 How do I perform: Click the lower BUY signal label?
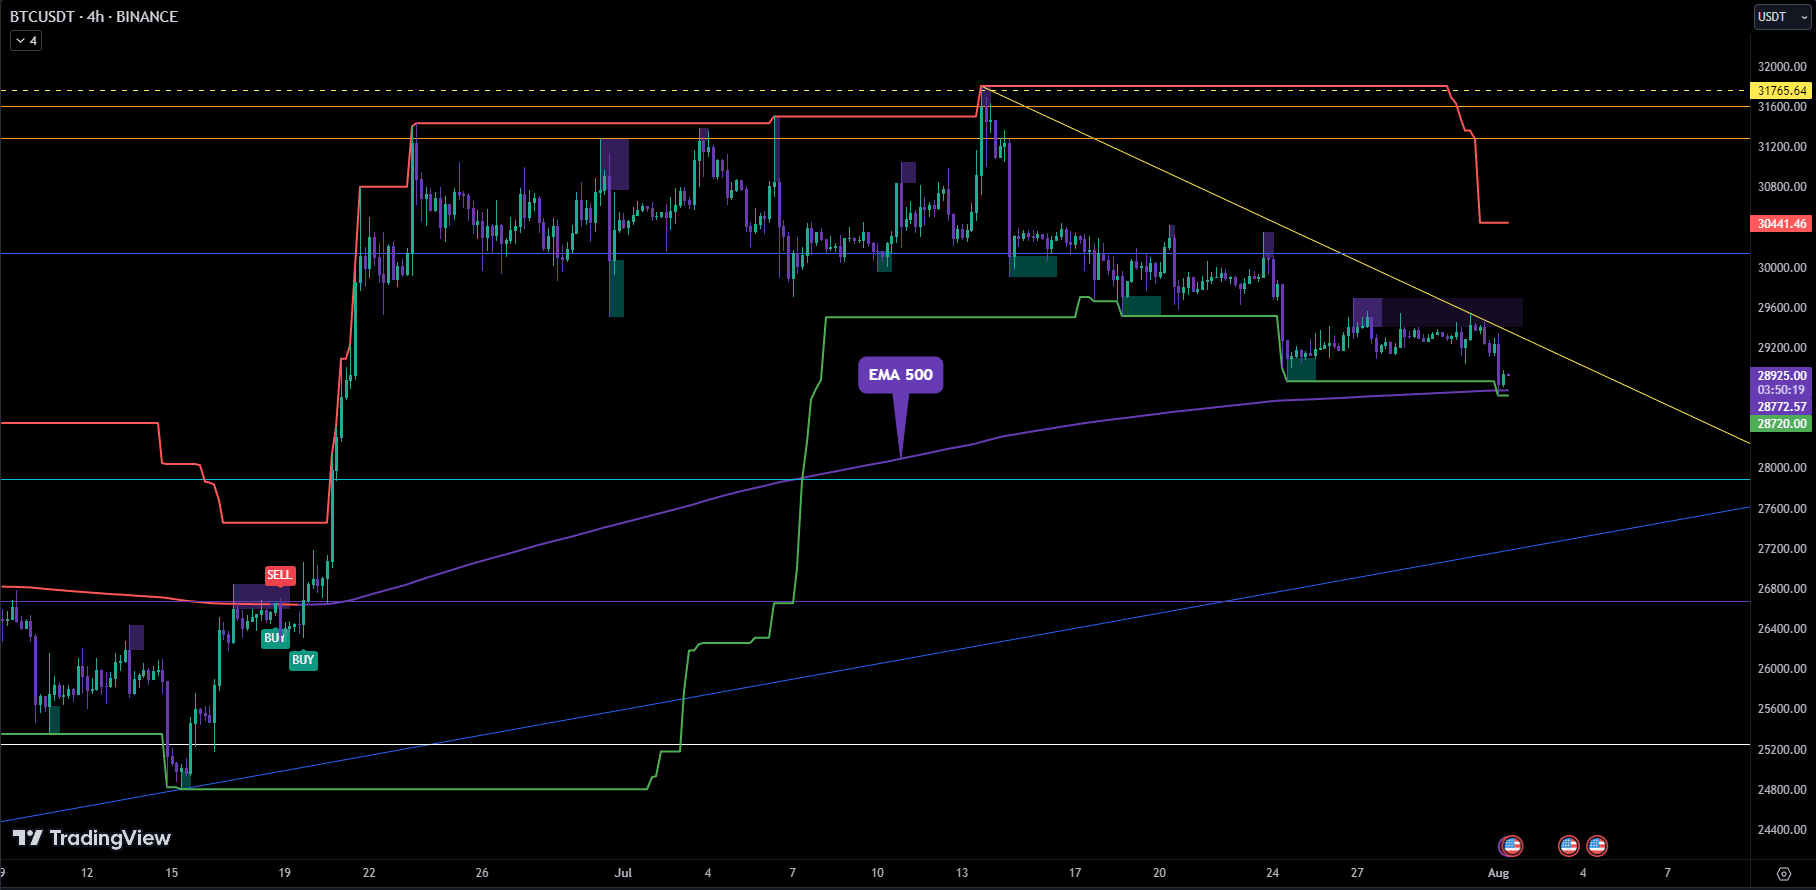pos(303,660)
